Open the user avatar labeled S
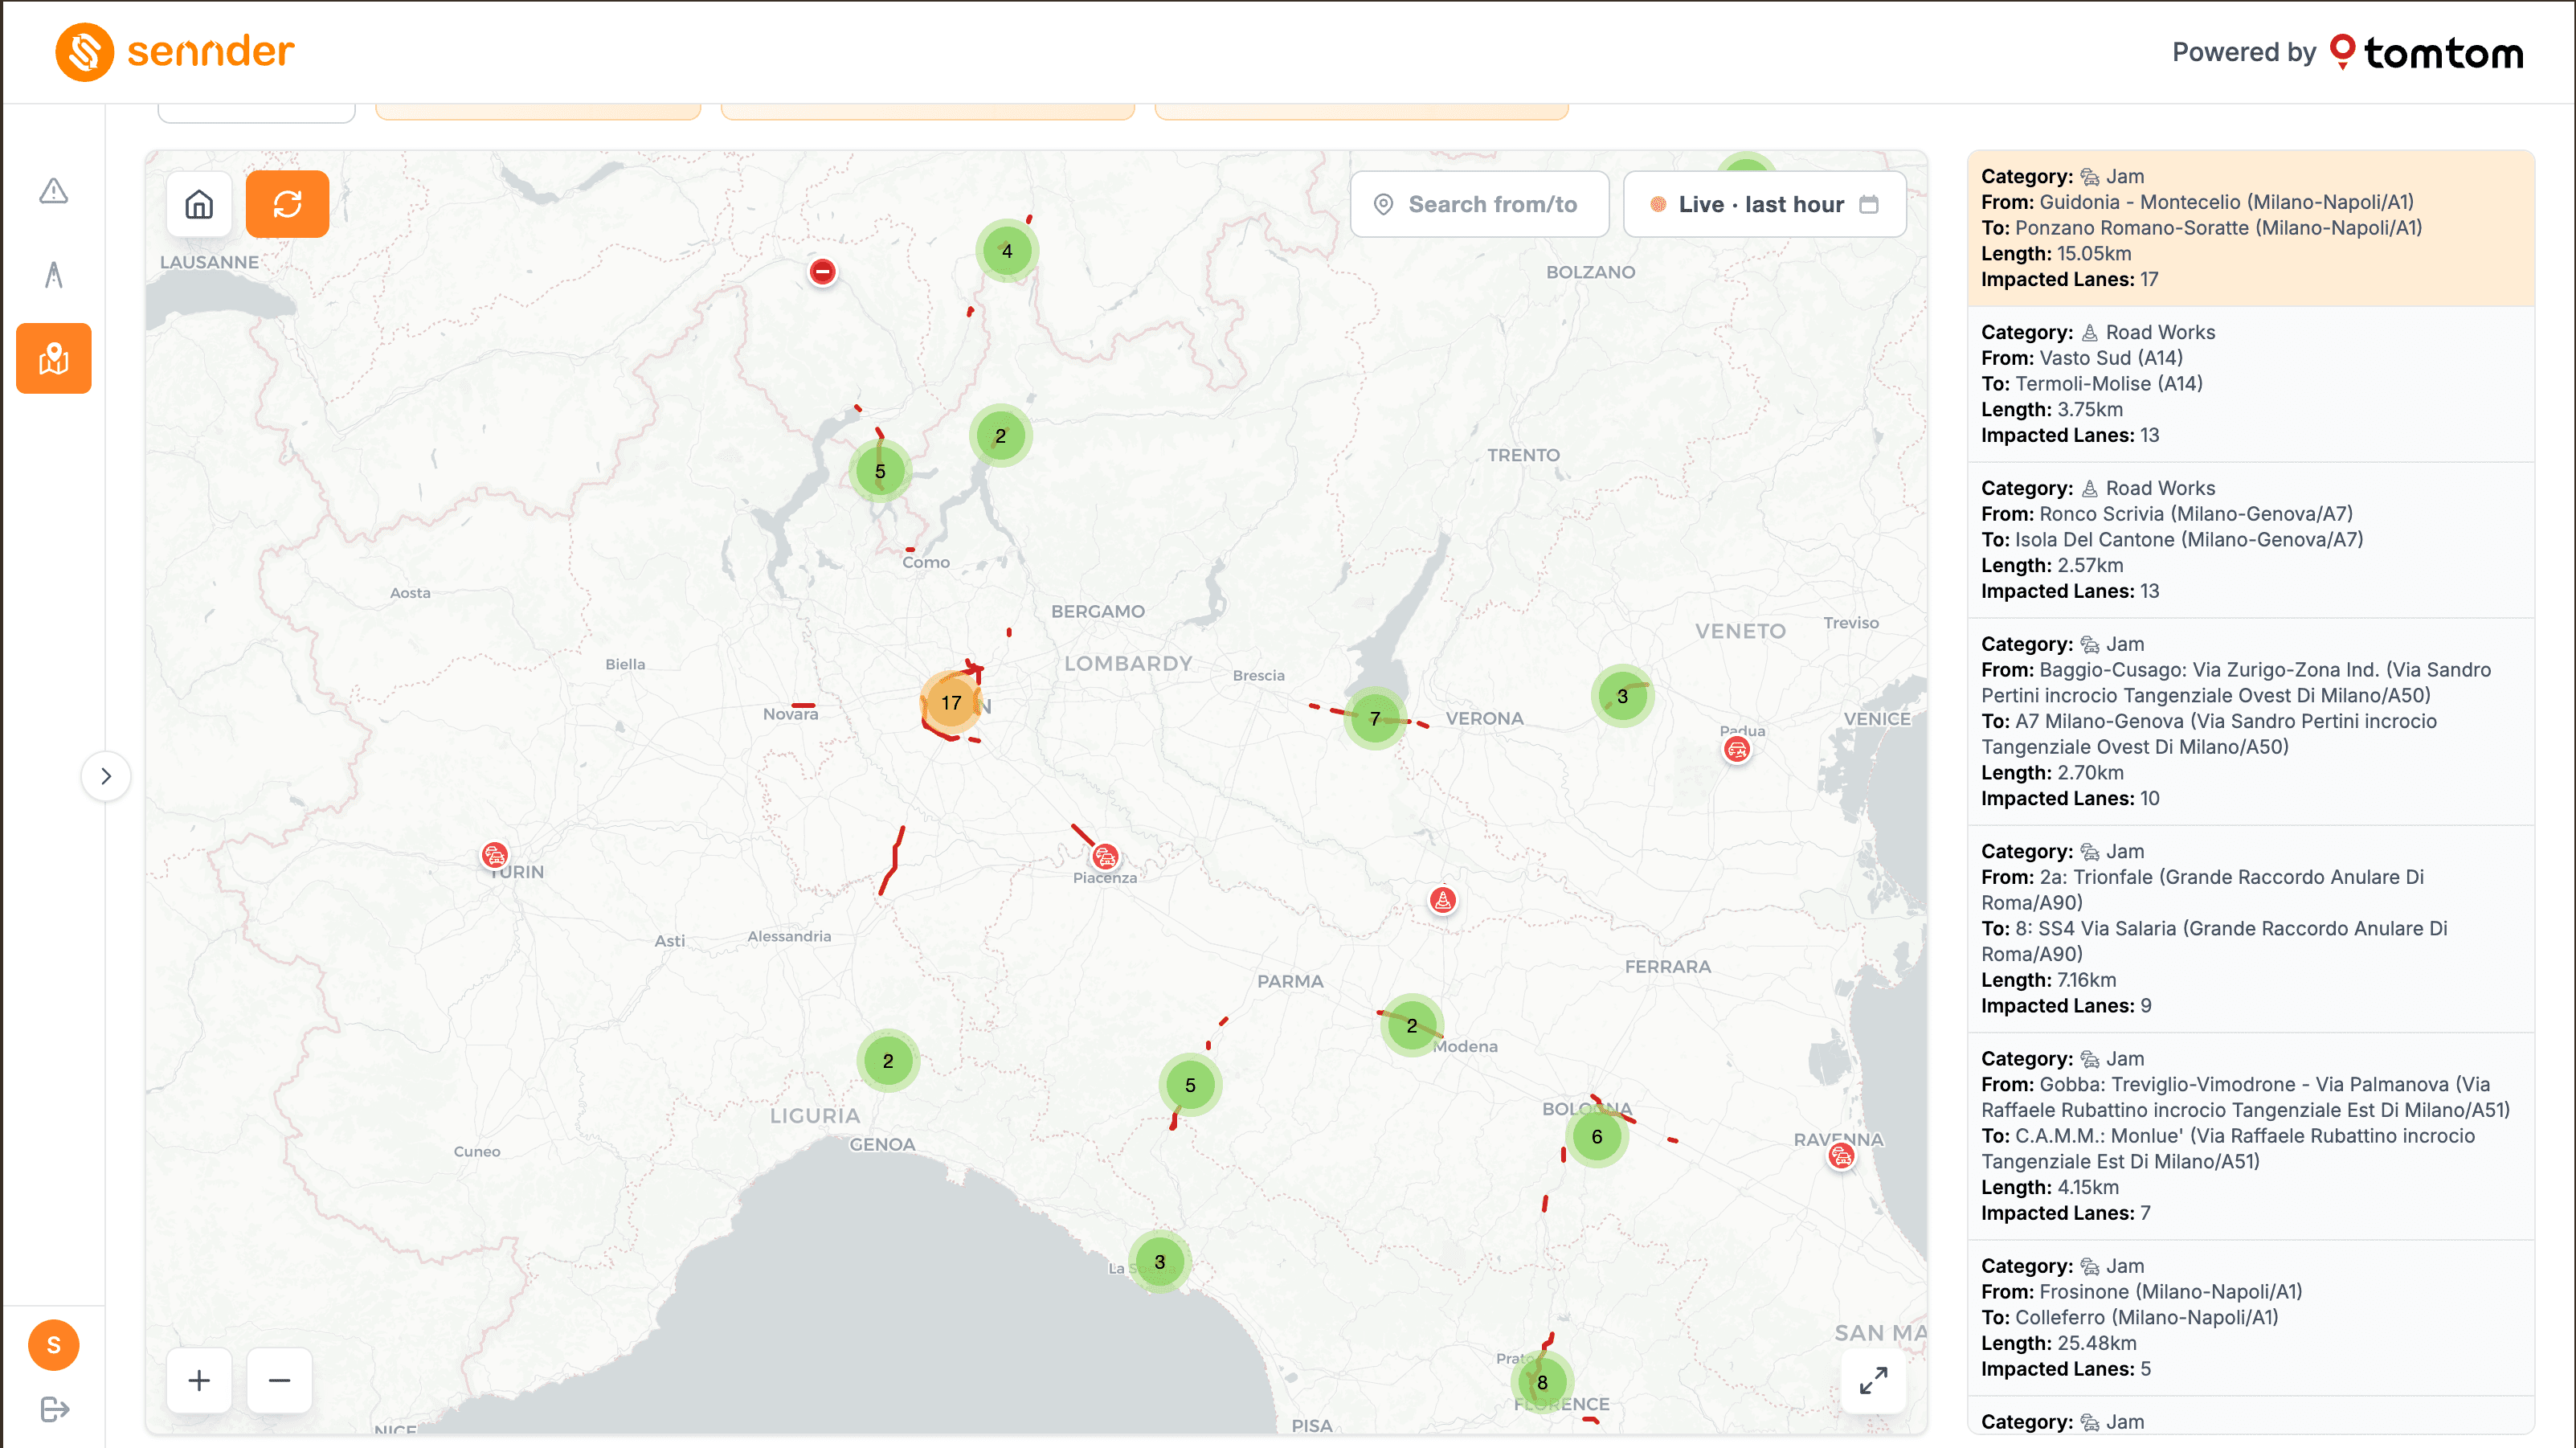 [54, 1345]
